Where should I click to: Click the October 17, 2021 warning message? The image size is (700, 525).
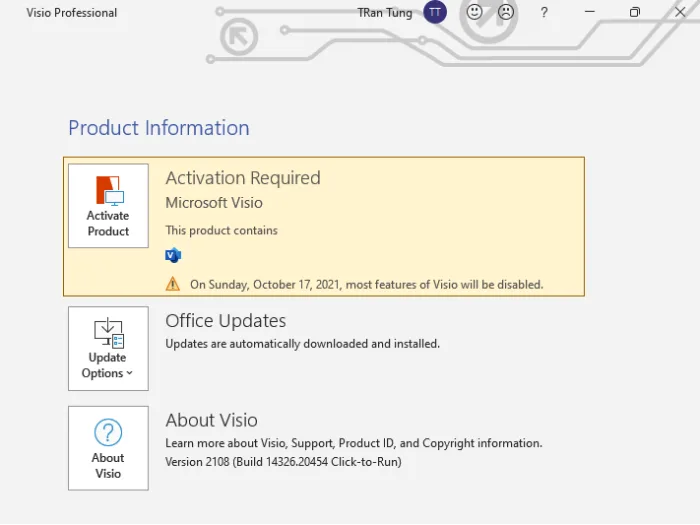(x=366, y=284)
